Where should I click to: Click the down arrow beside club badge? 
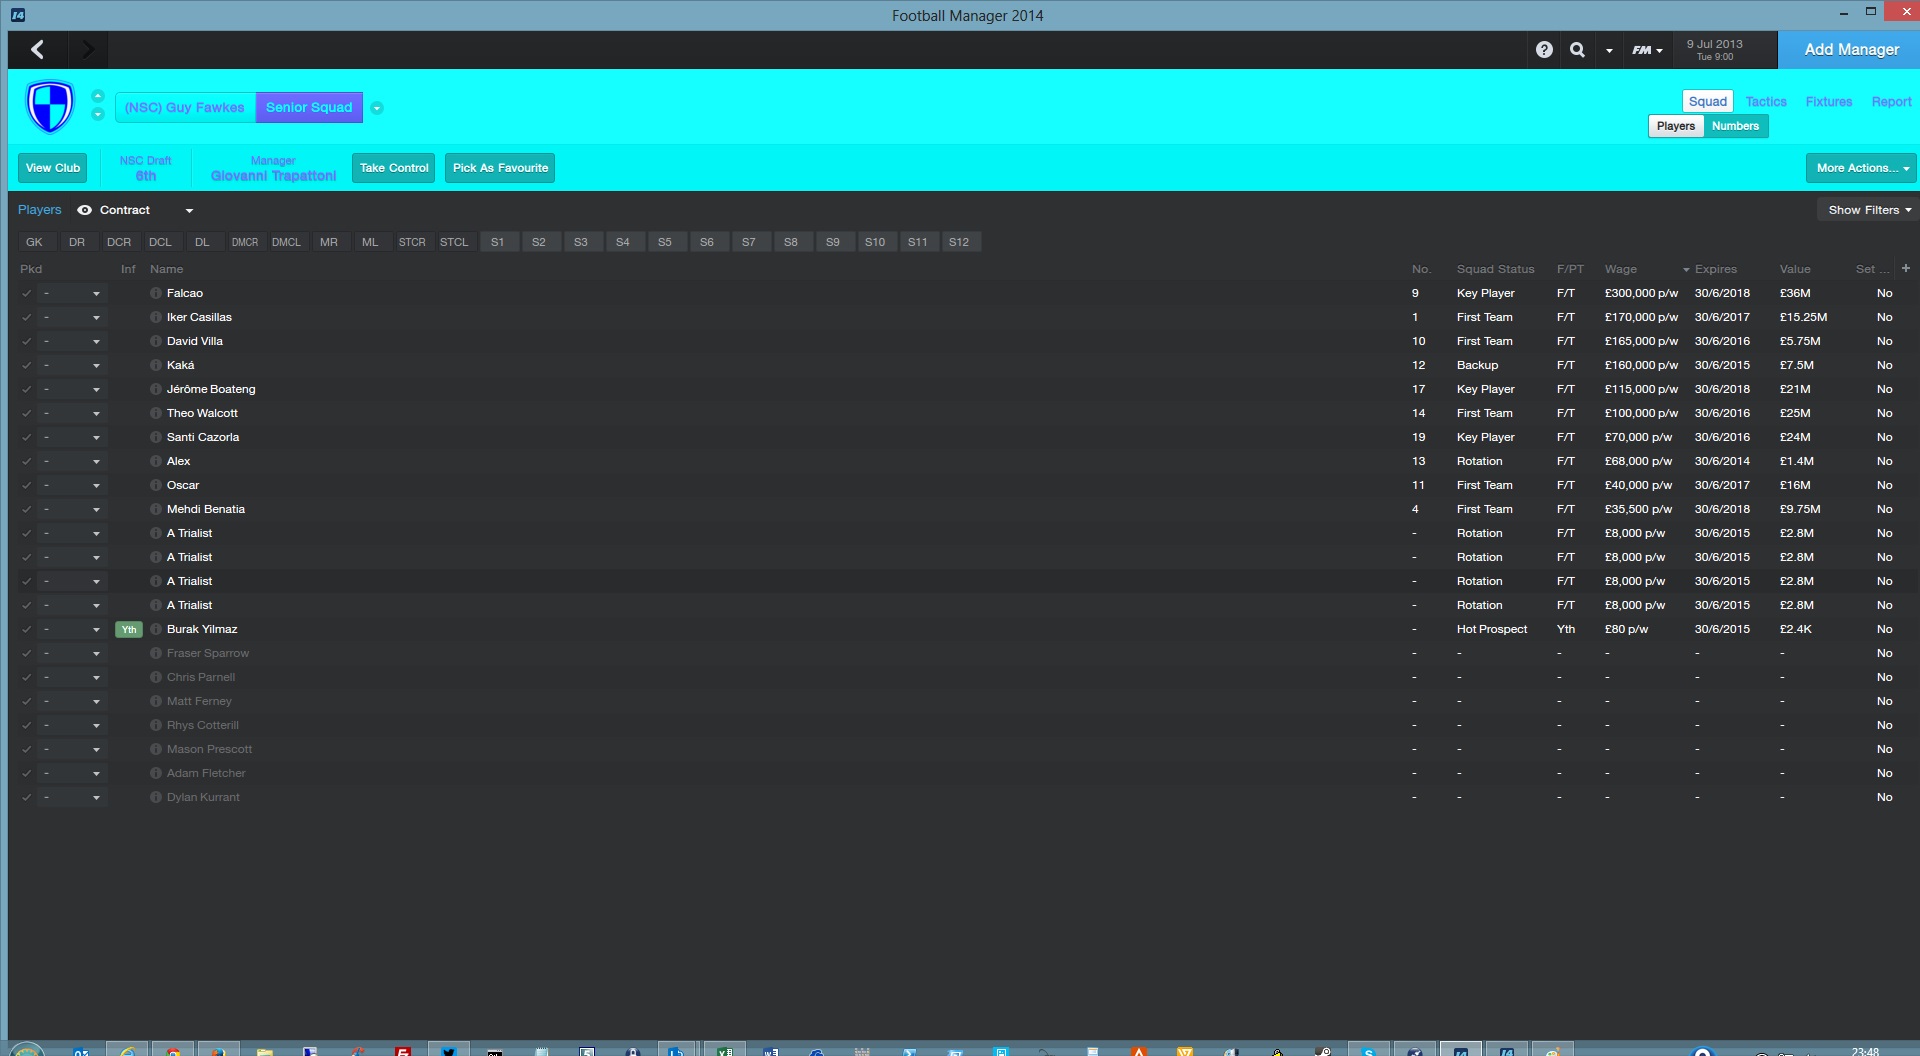97,114
